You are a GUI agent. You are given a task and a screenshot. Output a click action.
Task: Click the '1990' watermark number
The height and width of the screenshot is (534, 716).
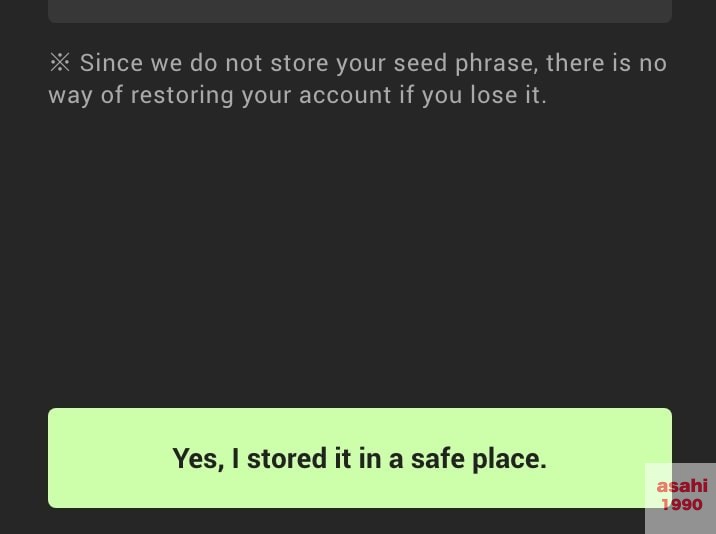[x=682, y=504]
